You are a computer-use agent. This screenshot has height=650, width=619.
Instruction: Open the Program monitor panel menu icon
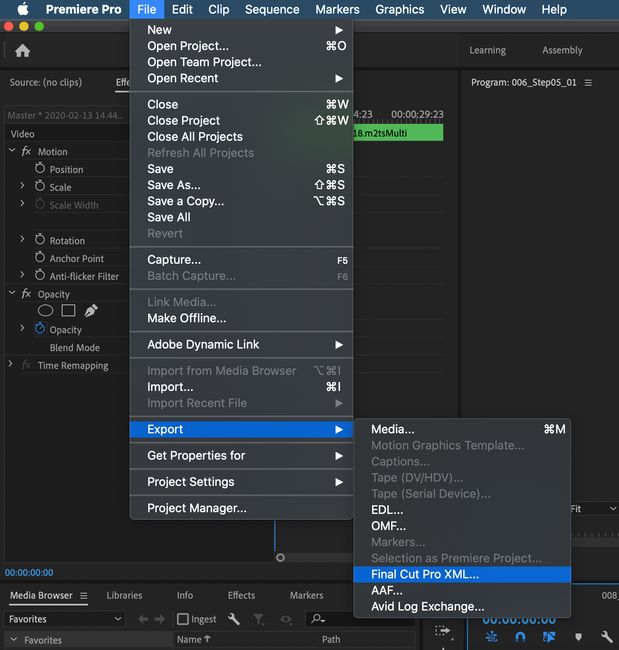pyautogui.click(x=588, y=83)
